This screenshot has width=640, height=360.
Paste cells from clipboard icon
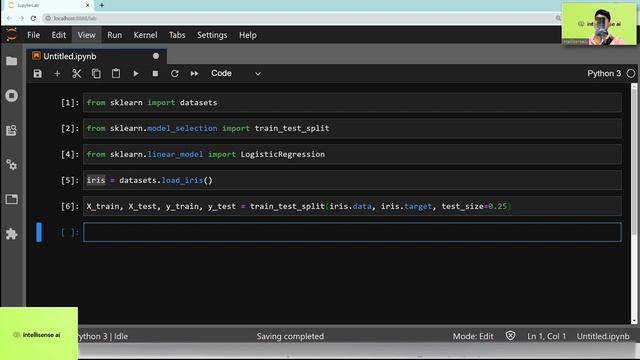tap(116, 73)
